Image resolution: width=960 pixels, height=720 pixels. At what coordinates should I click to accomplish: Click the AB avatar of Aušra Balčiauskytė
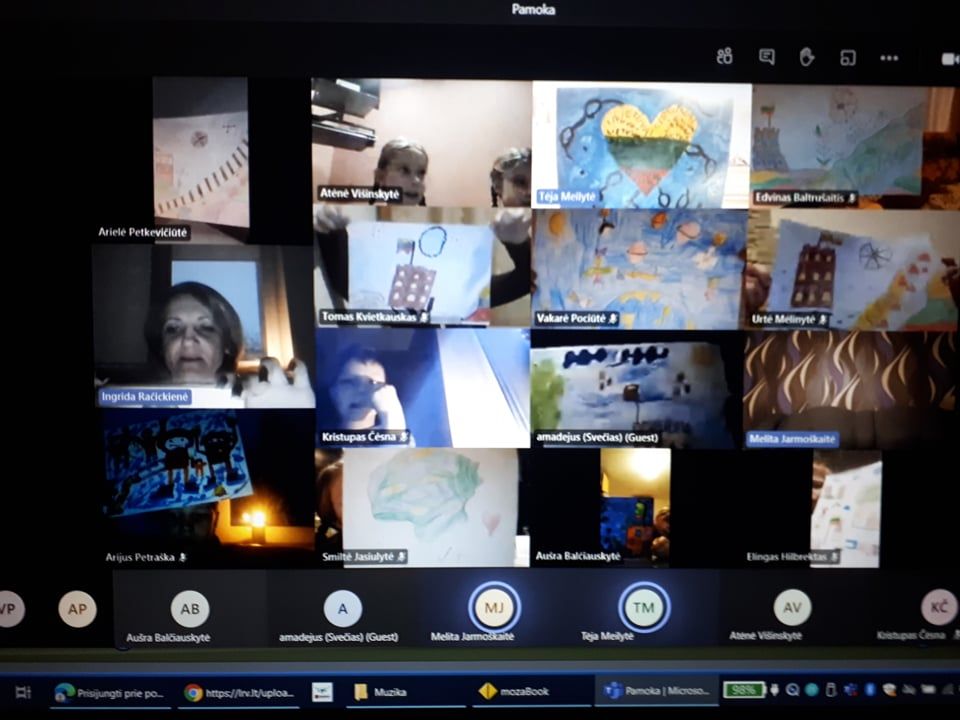pos(190,608)
